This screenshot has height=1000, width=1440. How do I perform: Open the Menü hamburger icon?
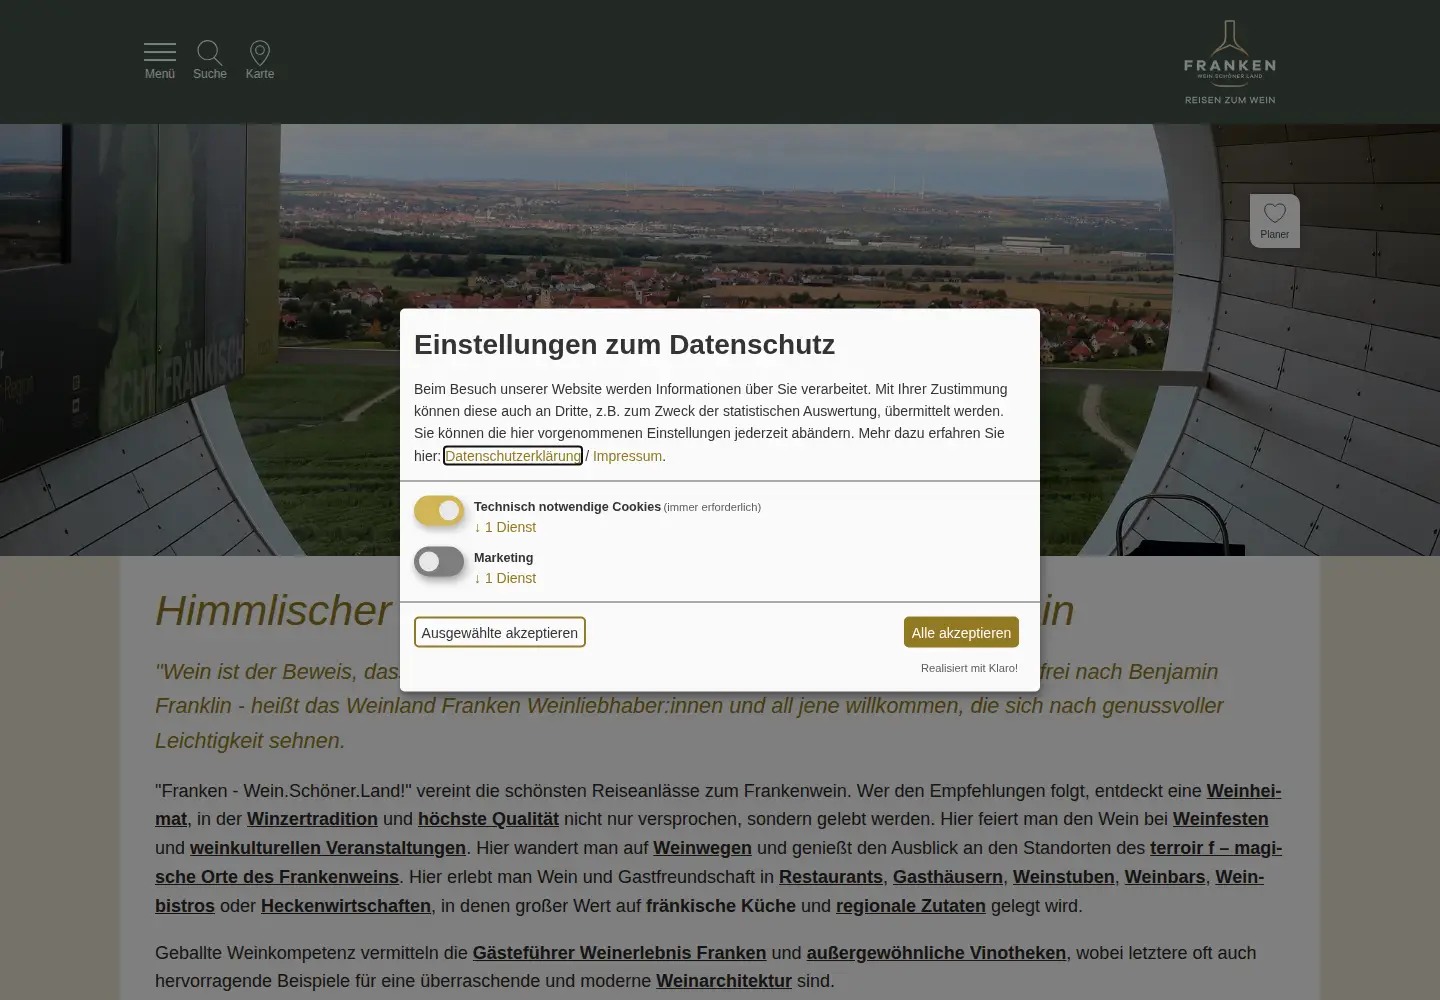click(160, 61)
